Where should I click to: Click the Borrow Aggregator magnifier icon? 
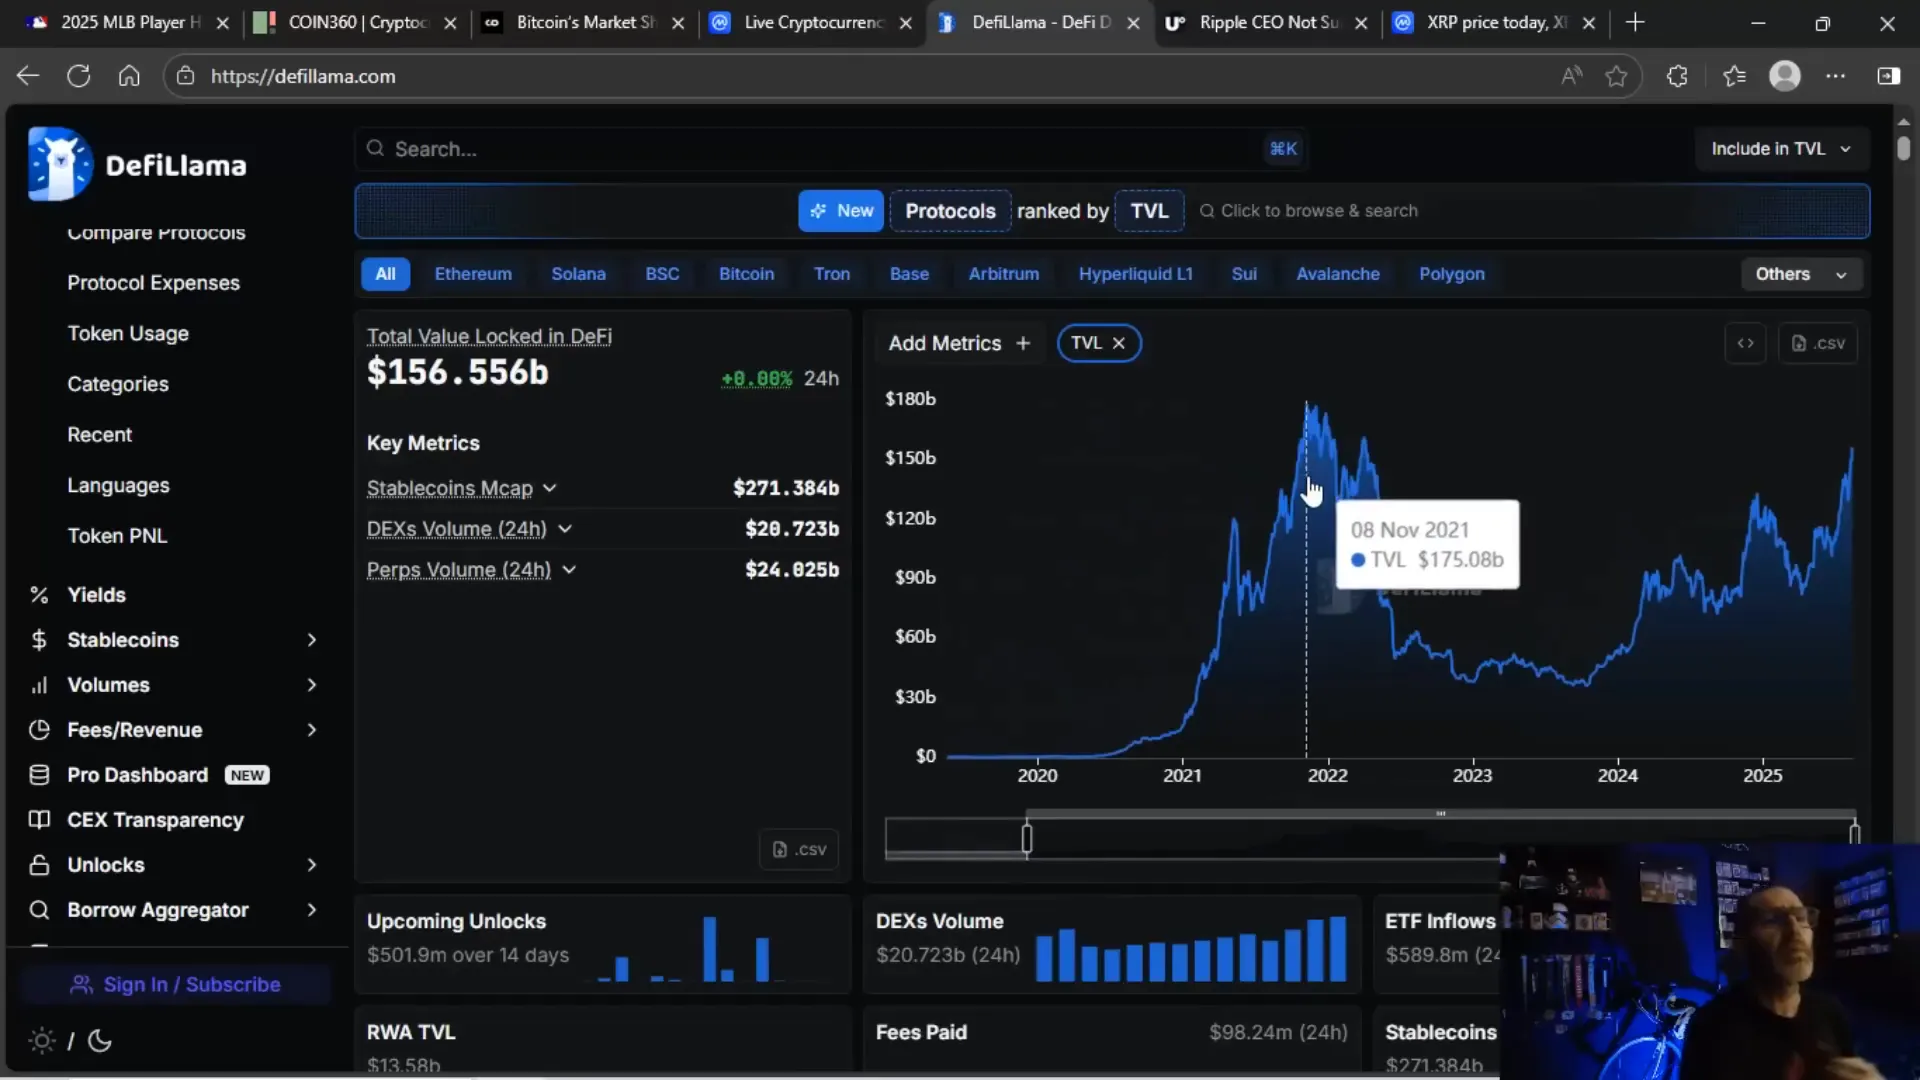(39, 910)
